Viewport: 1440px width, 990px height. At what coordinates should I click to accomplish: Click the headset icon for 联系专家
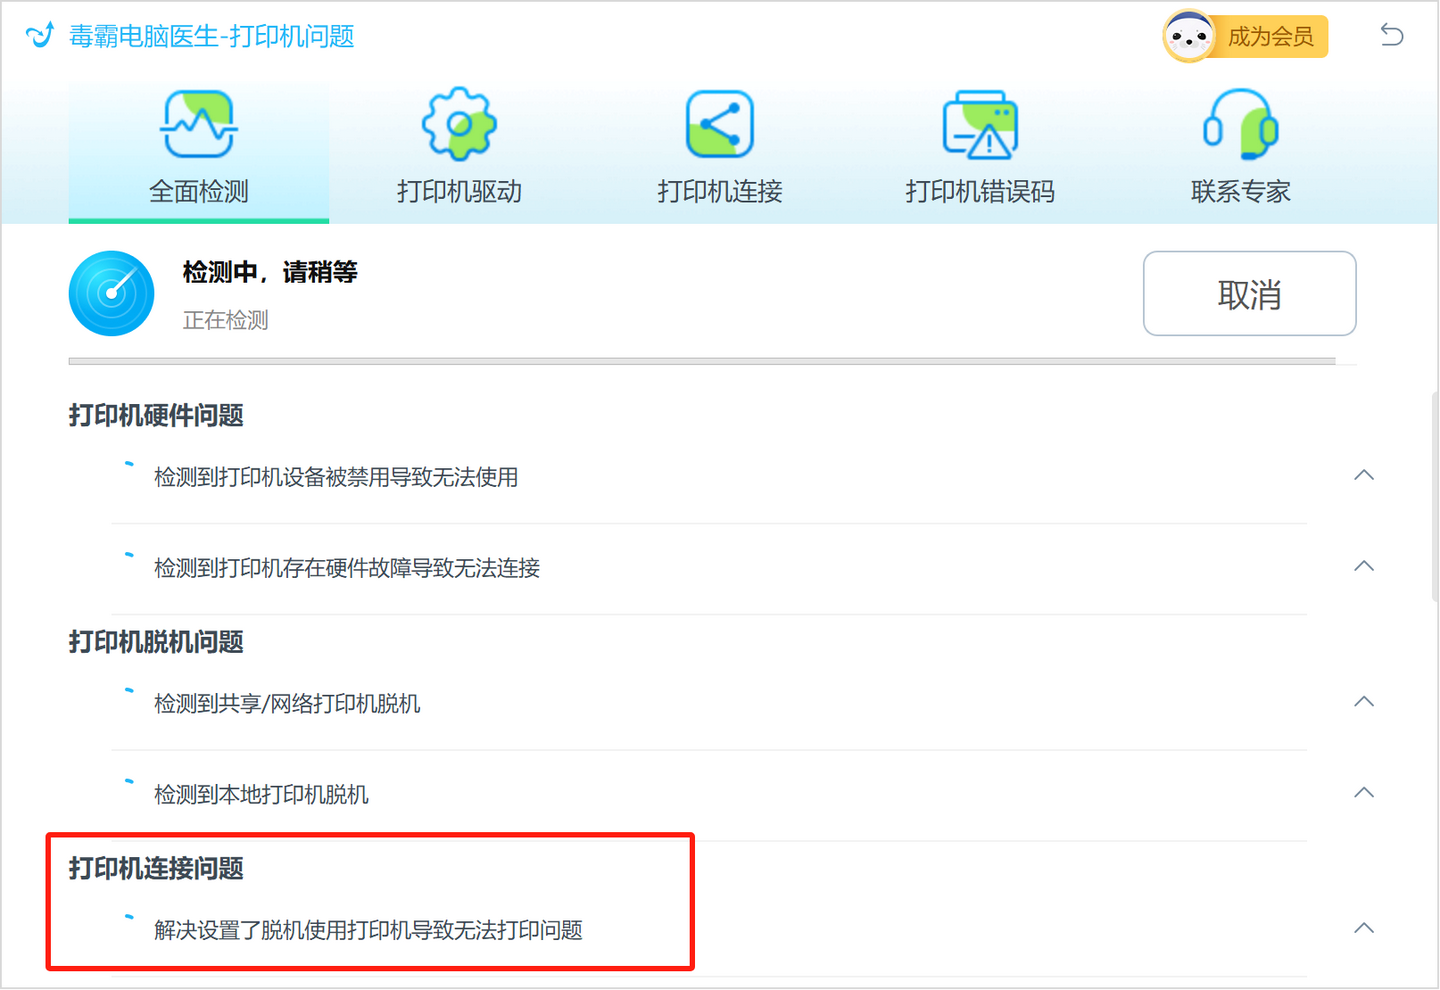1240,122
